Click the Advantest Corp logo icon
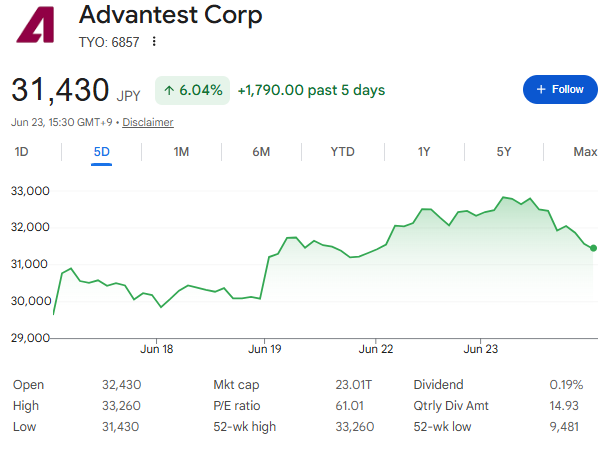The width and height of the screenshot is (610, 451). point(35,24)
